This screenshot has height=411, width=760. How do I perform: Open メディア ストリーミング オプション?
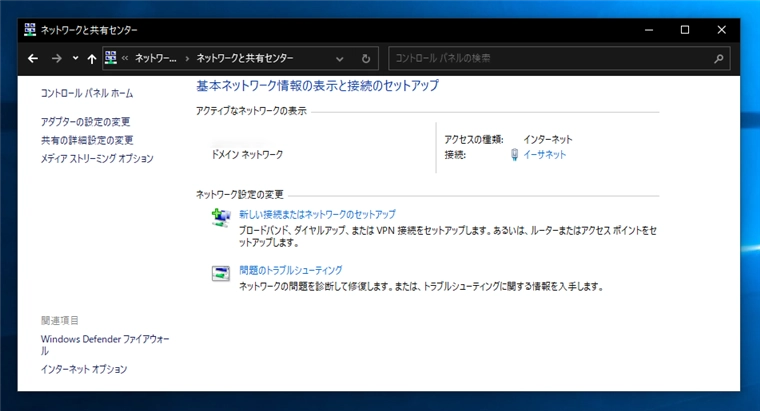pos(97,158)
